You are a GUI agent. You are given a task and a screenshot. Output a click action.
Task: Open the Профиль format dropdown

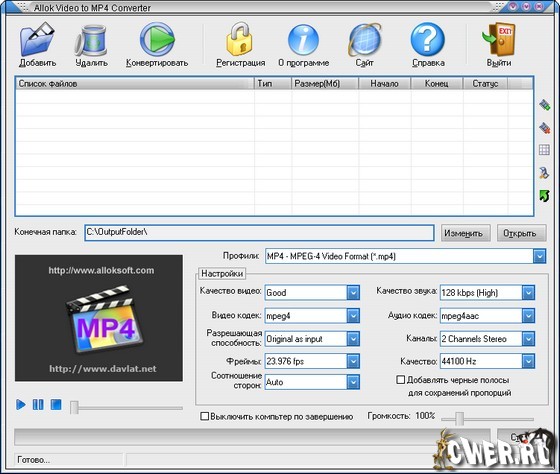tap(540, 256)
